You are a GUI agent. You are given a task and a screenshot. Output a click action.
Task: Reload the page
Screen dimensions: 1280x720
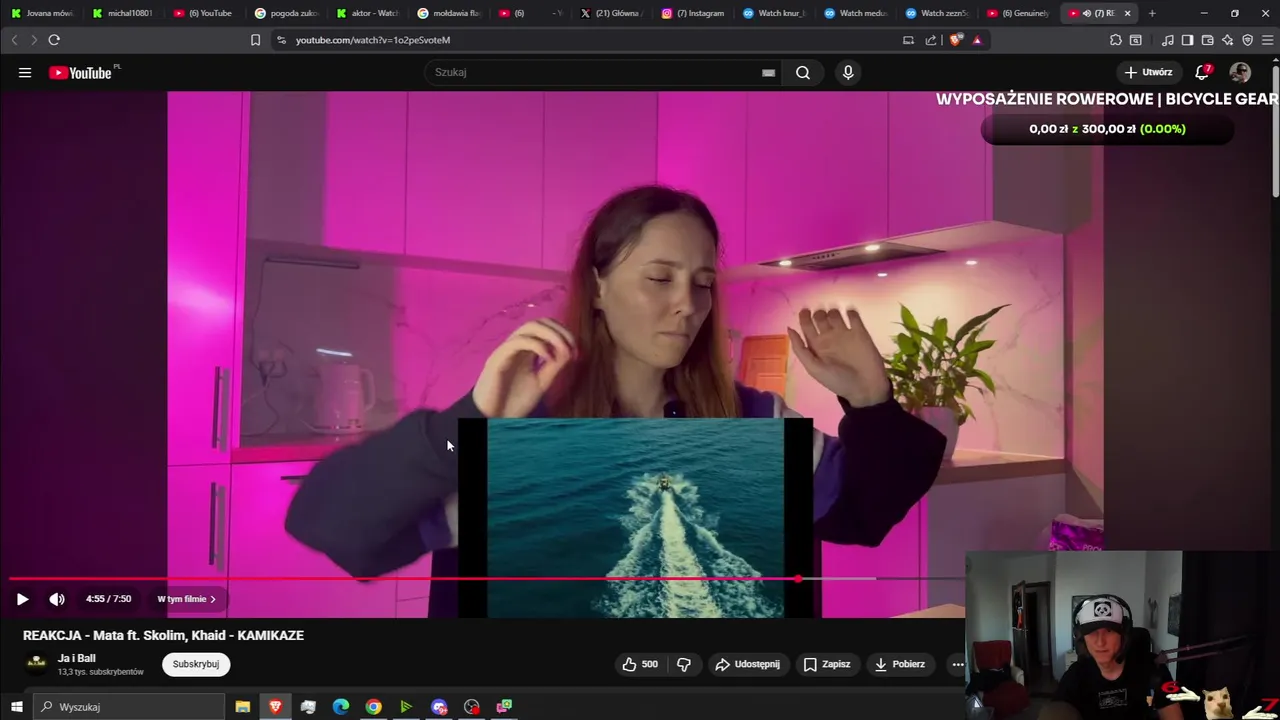pyautogui.click(x=54, y=40)
